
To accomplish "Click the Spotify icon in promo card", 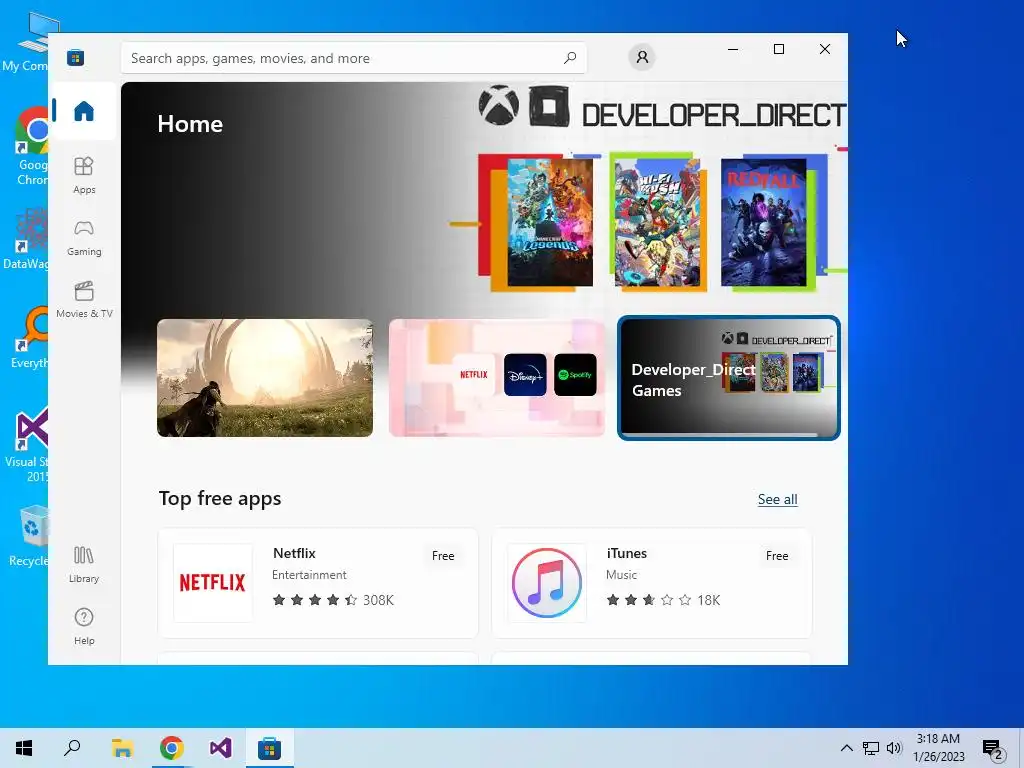I will pyautogui.click(x=575, y=375).
